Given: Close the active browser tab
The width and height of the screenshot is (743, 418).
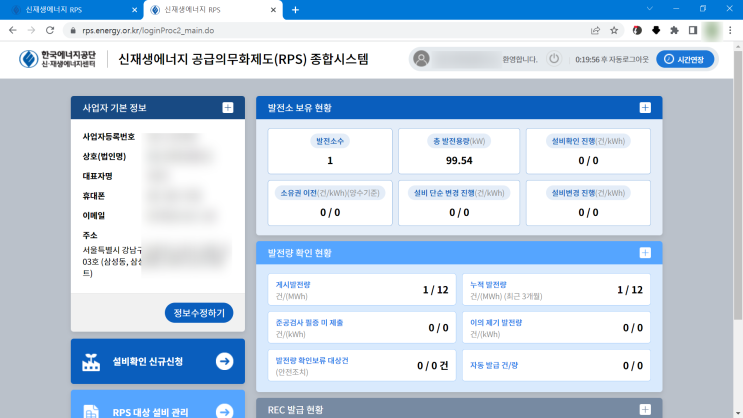Looking at the screenshot, I should click(x=273, y=9).
